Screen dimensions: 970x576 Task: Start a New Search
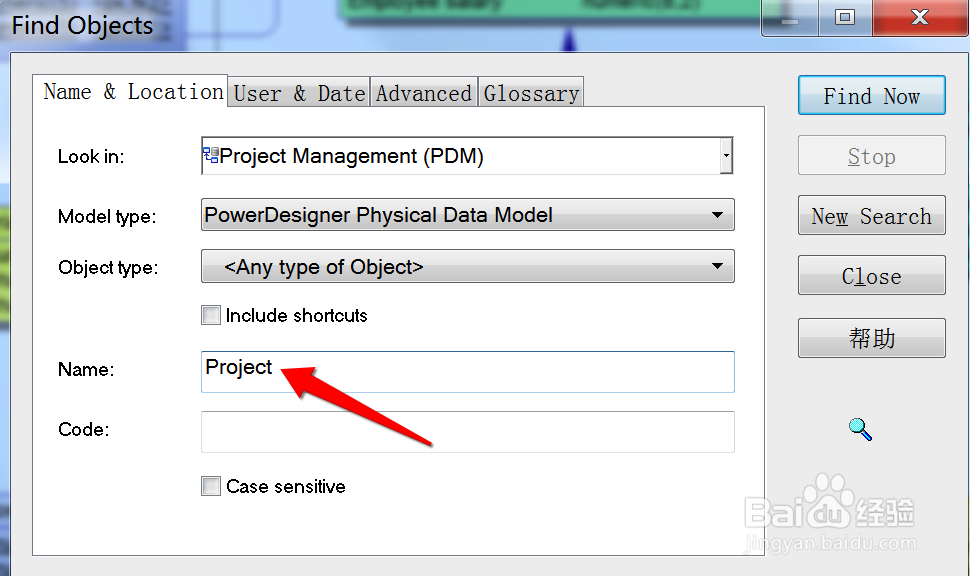tap(872, 215)
